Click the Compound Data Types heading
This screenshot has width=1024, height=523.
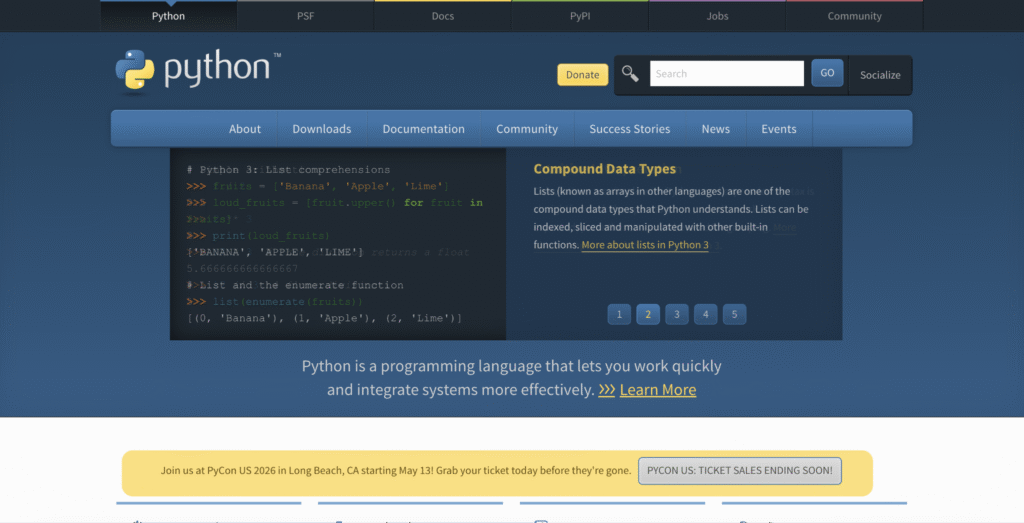tap(605, 169)
